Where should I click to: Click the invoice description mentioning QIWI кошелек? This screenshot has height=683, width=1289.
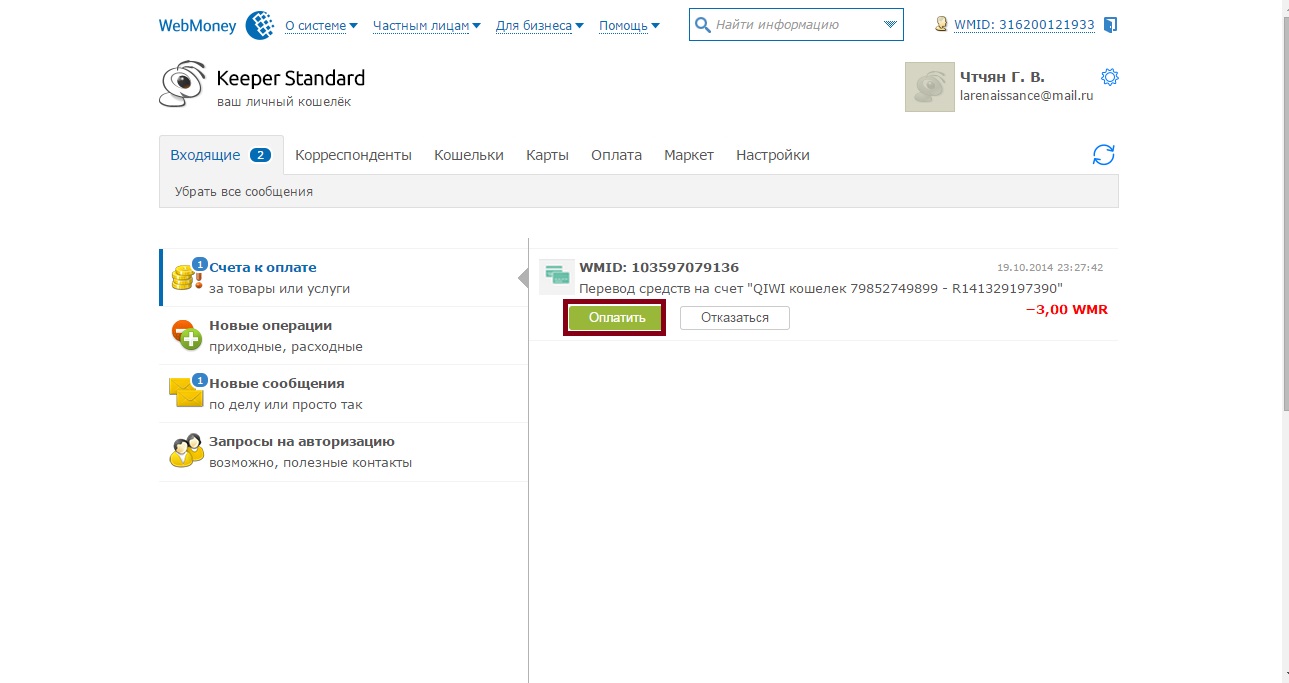821,288
